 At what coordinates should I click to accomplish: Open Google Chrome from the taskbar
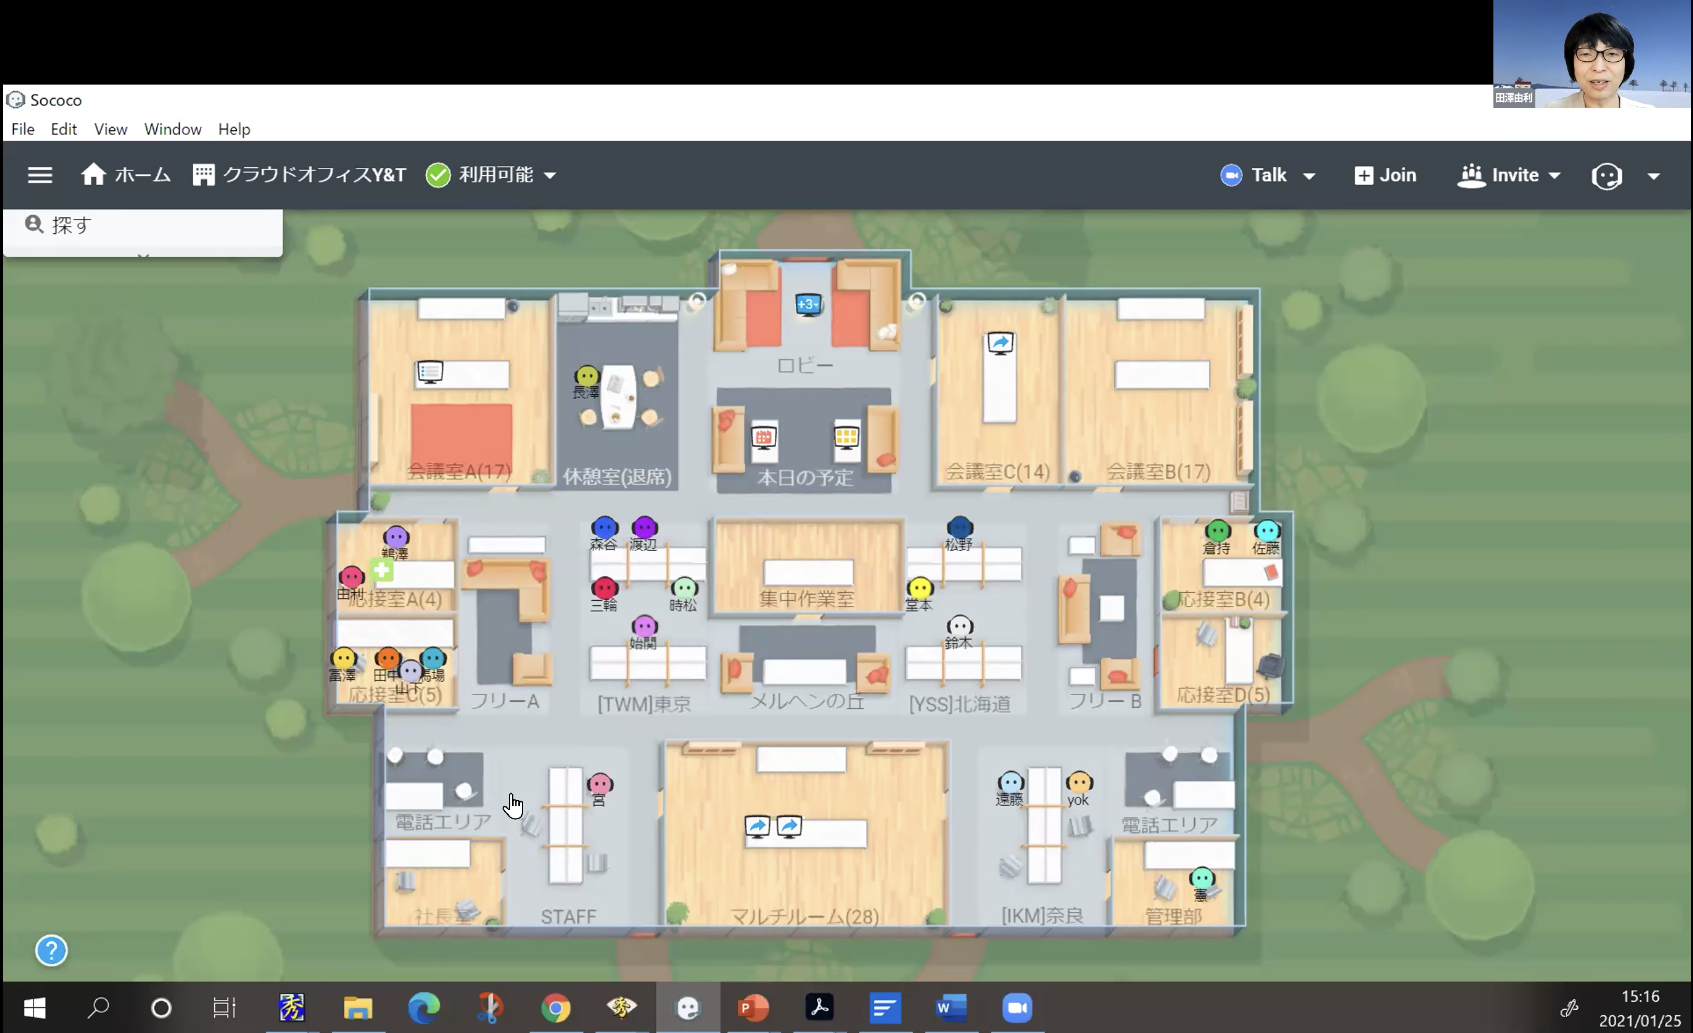[x=555, y=1008]
